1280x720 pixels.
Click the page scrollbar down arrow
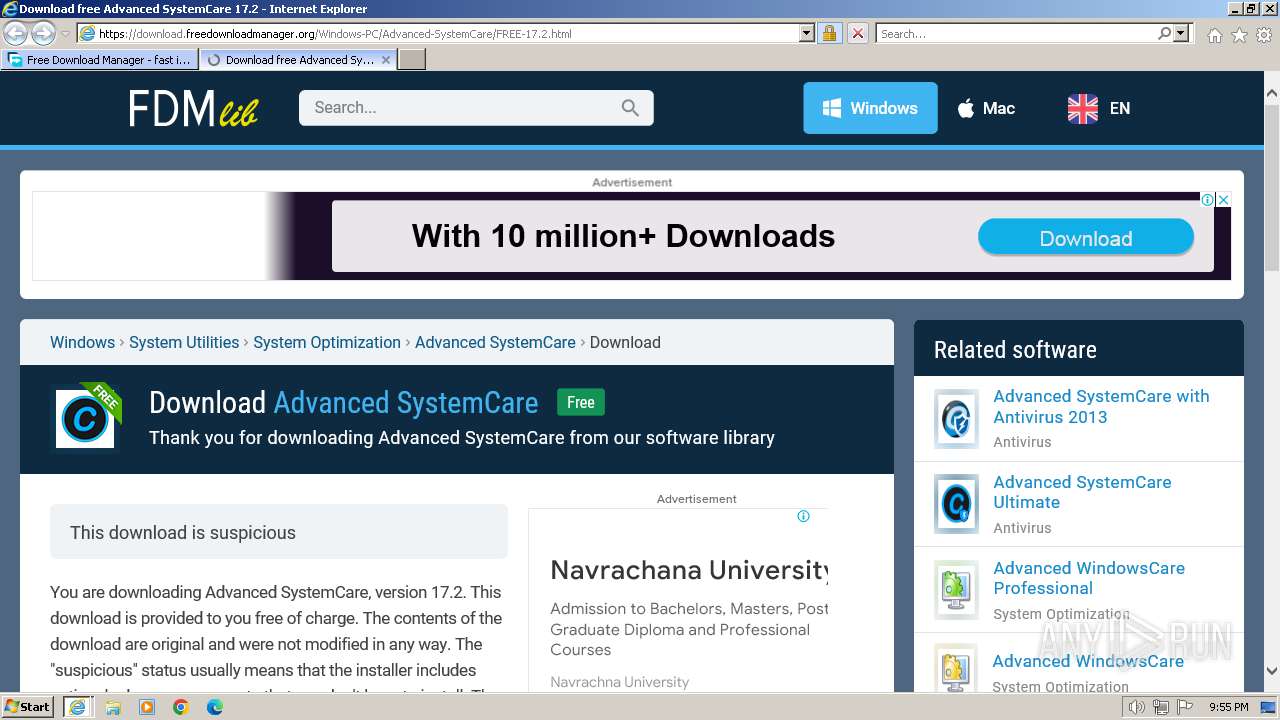[1271, 672]
